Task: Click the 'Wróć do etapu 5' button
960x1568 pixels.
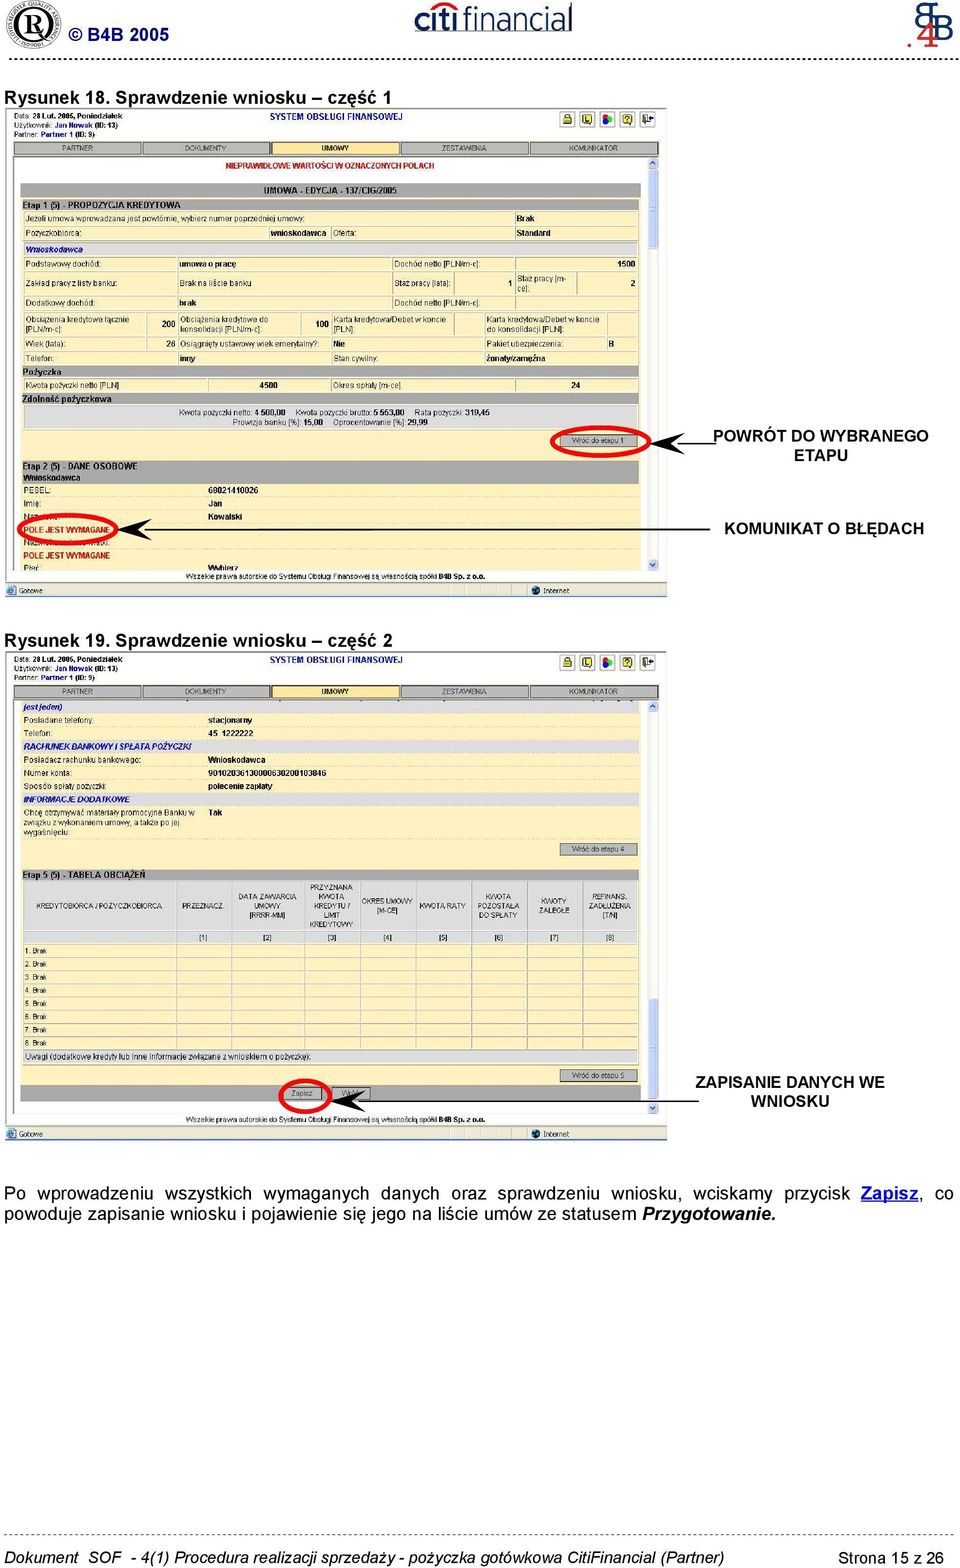Action: pos(598,1075)
